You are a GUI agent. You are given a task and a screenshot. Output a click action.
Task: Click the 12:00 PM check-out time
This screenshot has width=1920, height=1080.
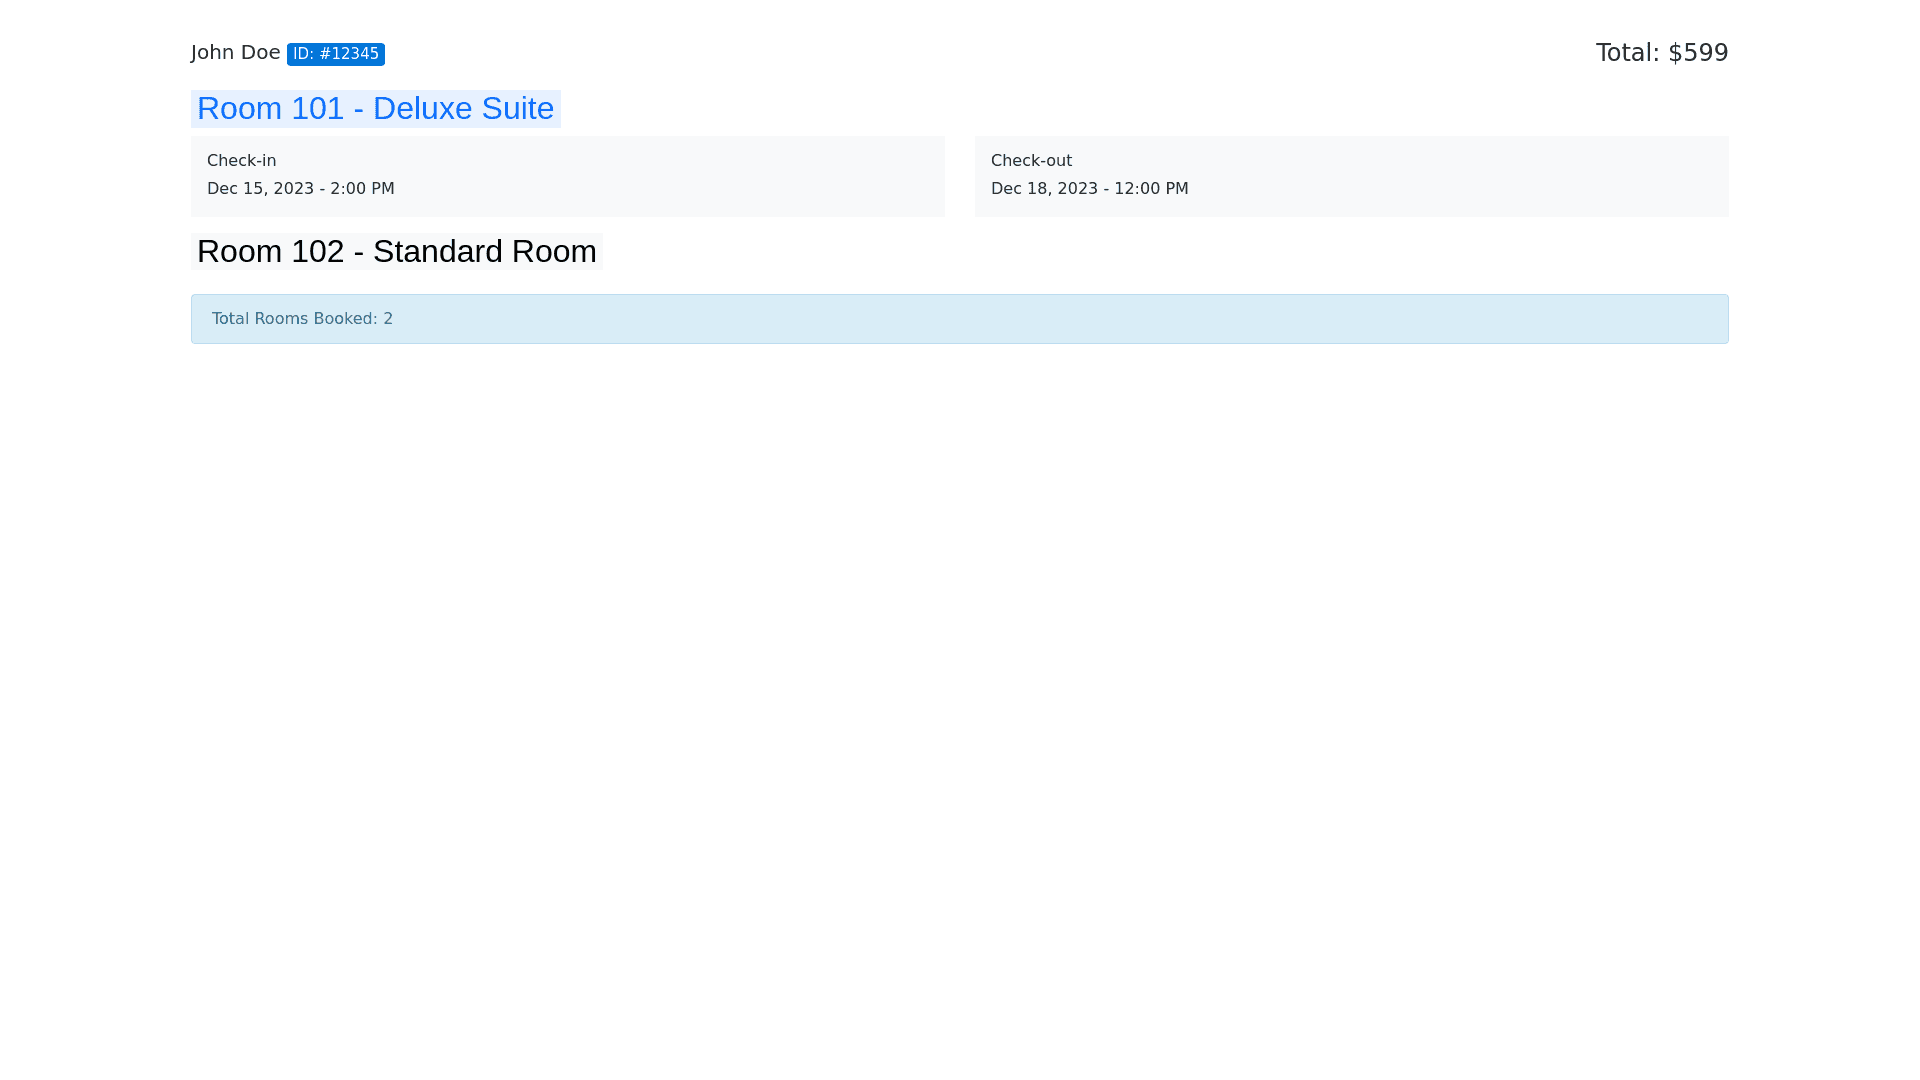pos(1151,189)
